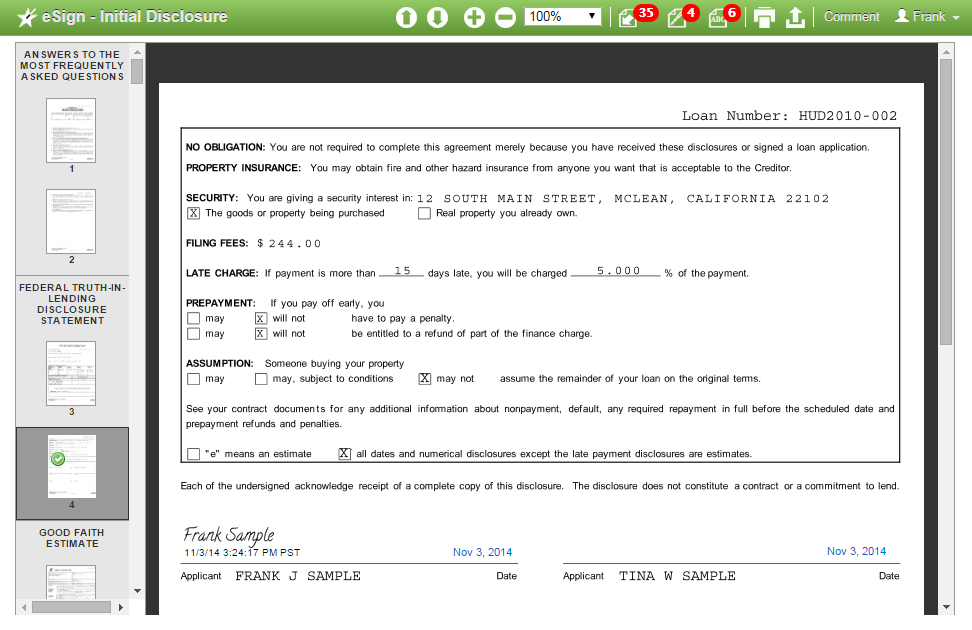Go to the next page with the down arrow

(438, 17)
